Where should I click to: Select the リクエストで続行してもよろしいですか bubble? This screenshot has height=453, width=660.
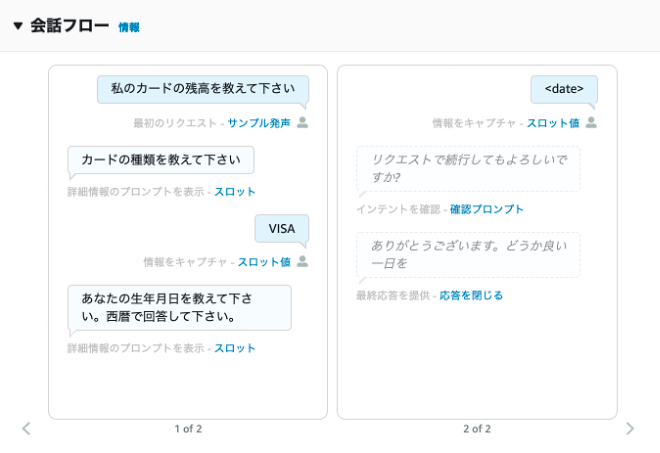468,169
